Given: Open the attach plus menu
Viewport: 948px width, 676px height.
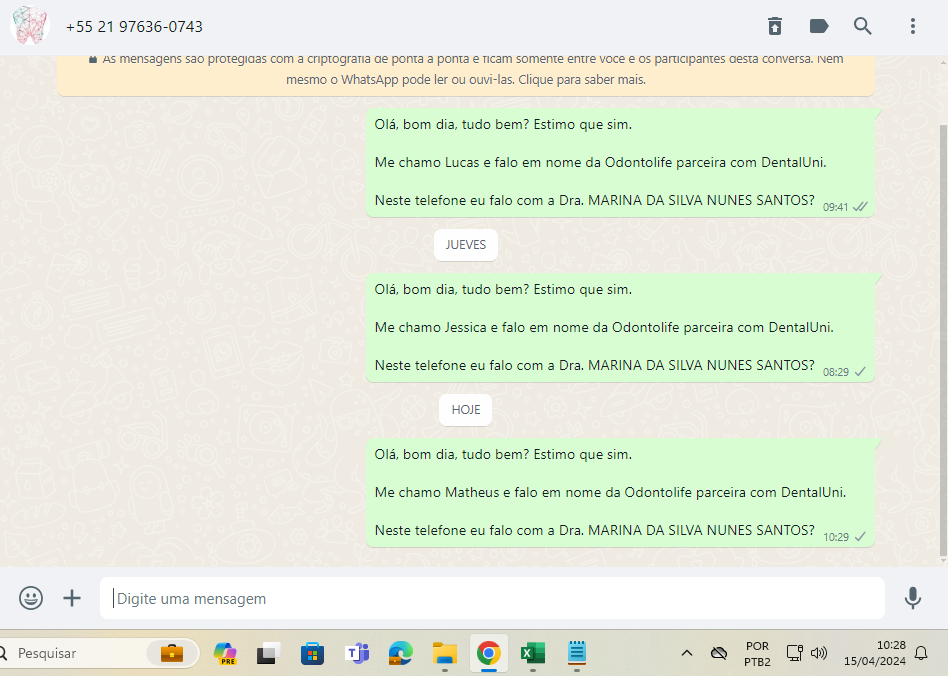Looking at the screenshot, I should pyautogui.click(x=72, y=598).
